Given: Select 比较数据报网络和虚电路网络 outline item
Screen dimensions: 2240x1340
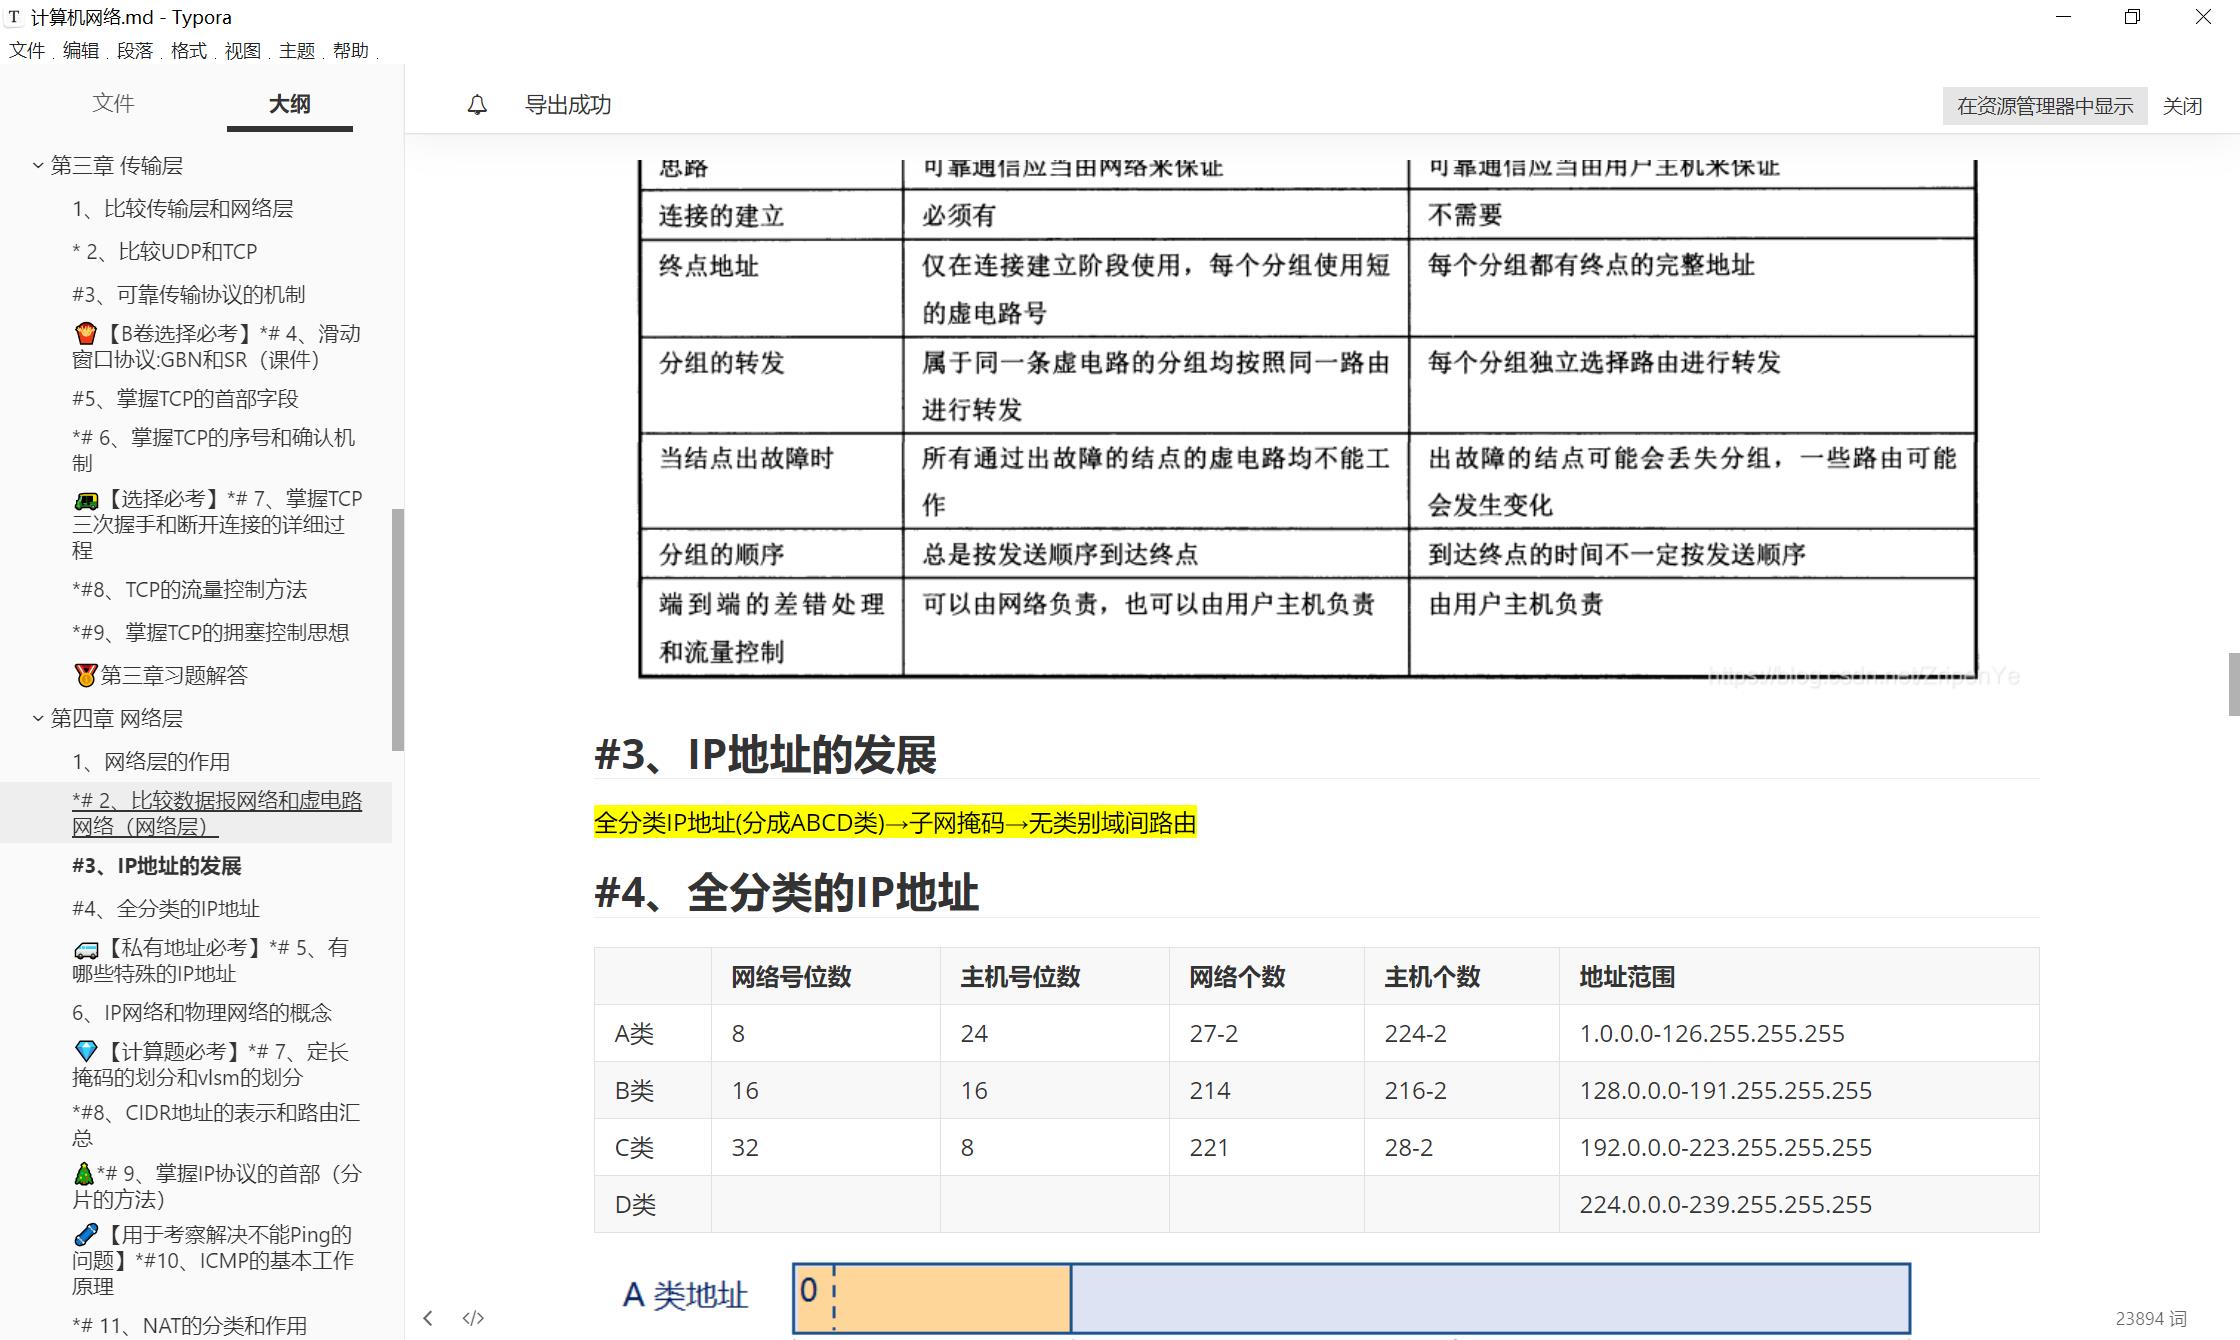Looking at the screenshot, I should [217, 814].
